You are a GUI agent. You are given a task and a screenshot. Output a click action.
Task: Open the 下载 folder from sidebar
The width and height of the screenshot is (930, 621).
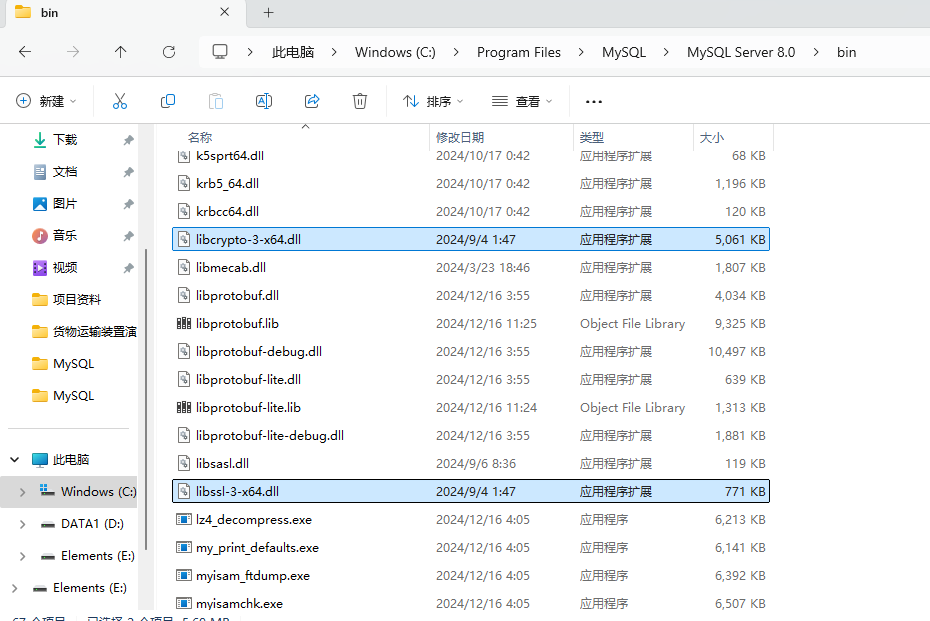pyautogui.click(x=66, y=139)
